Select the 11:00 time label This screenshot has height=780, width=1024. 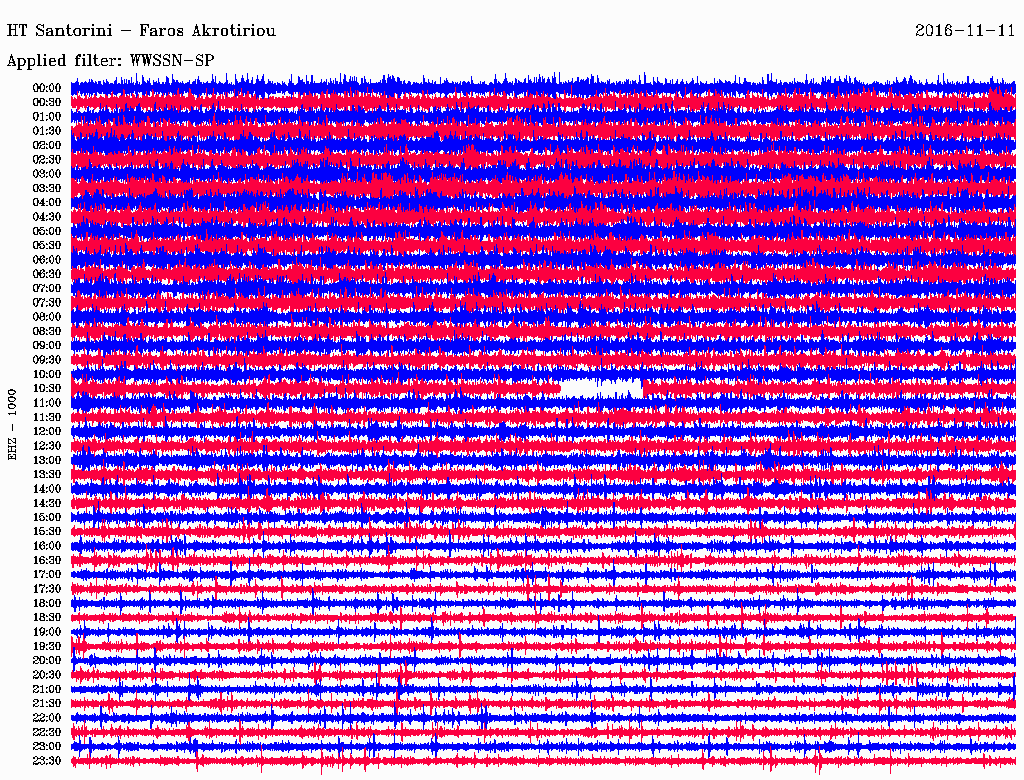[x=47, y=402]
